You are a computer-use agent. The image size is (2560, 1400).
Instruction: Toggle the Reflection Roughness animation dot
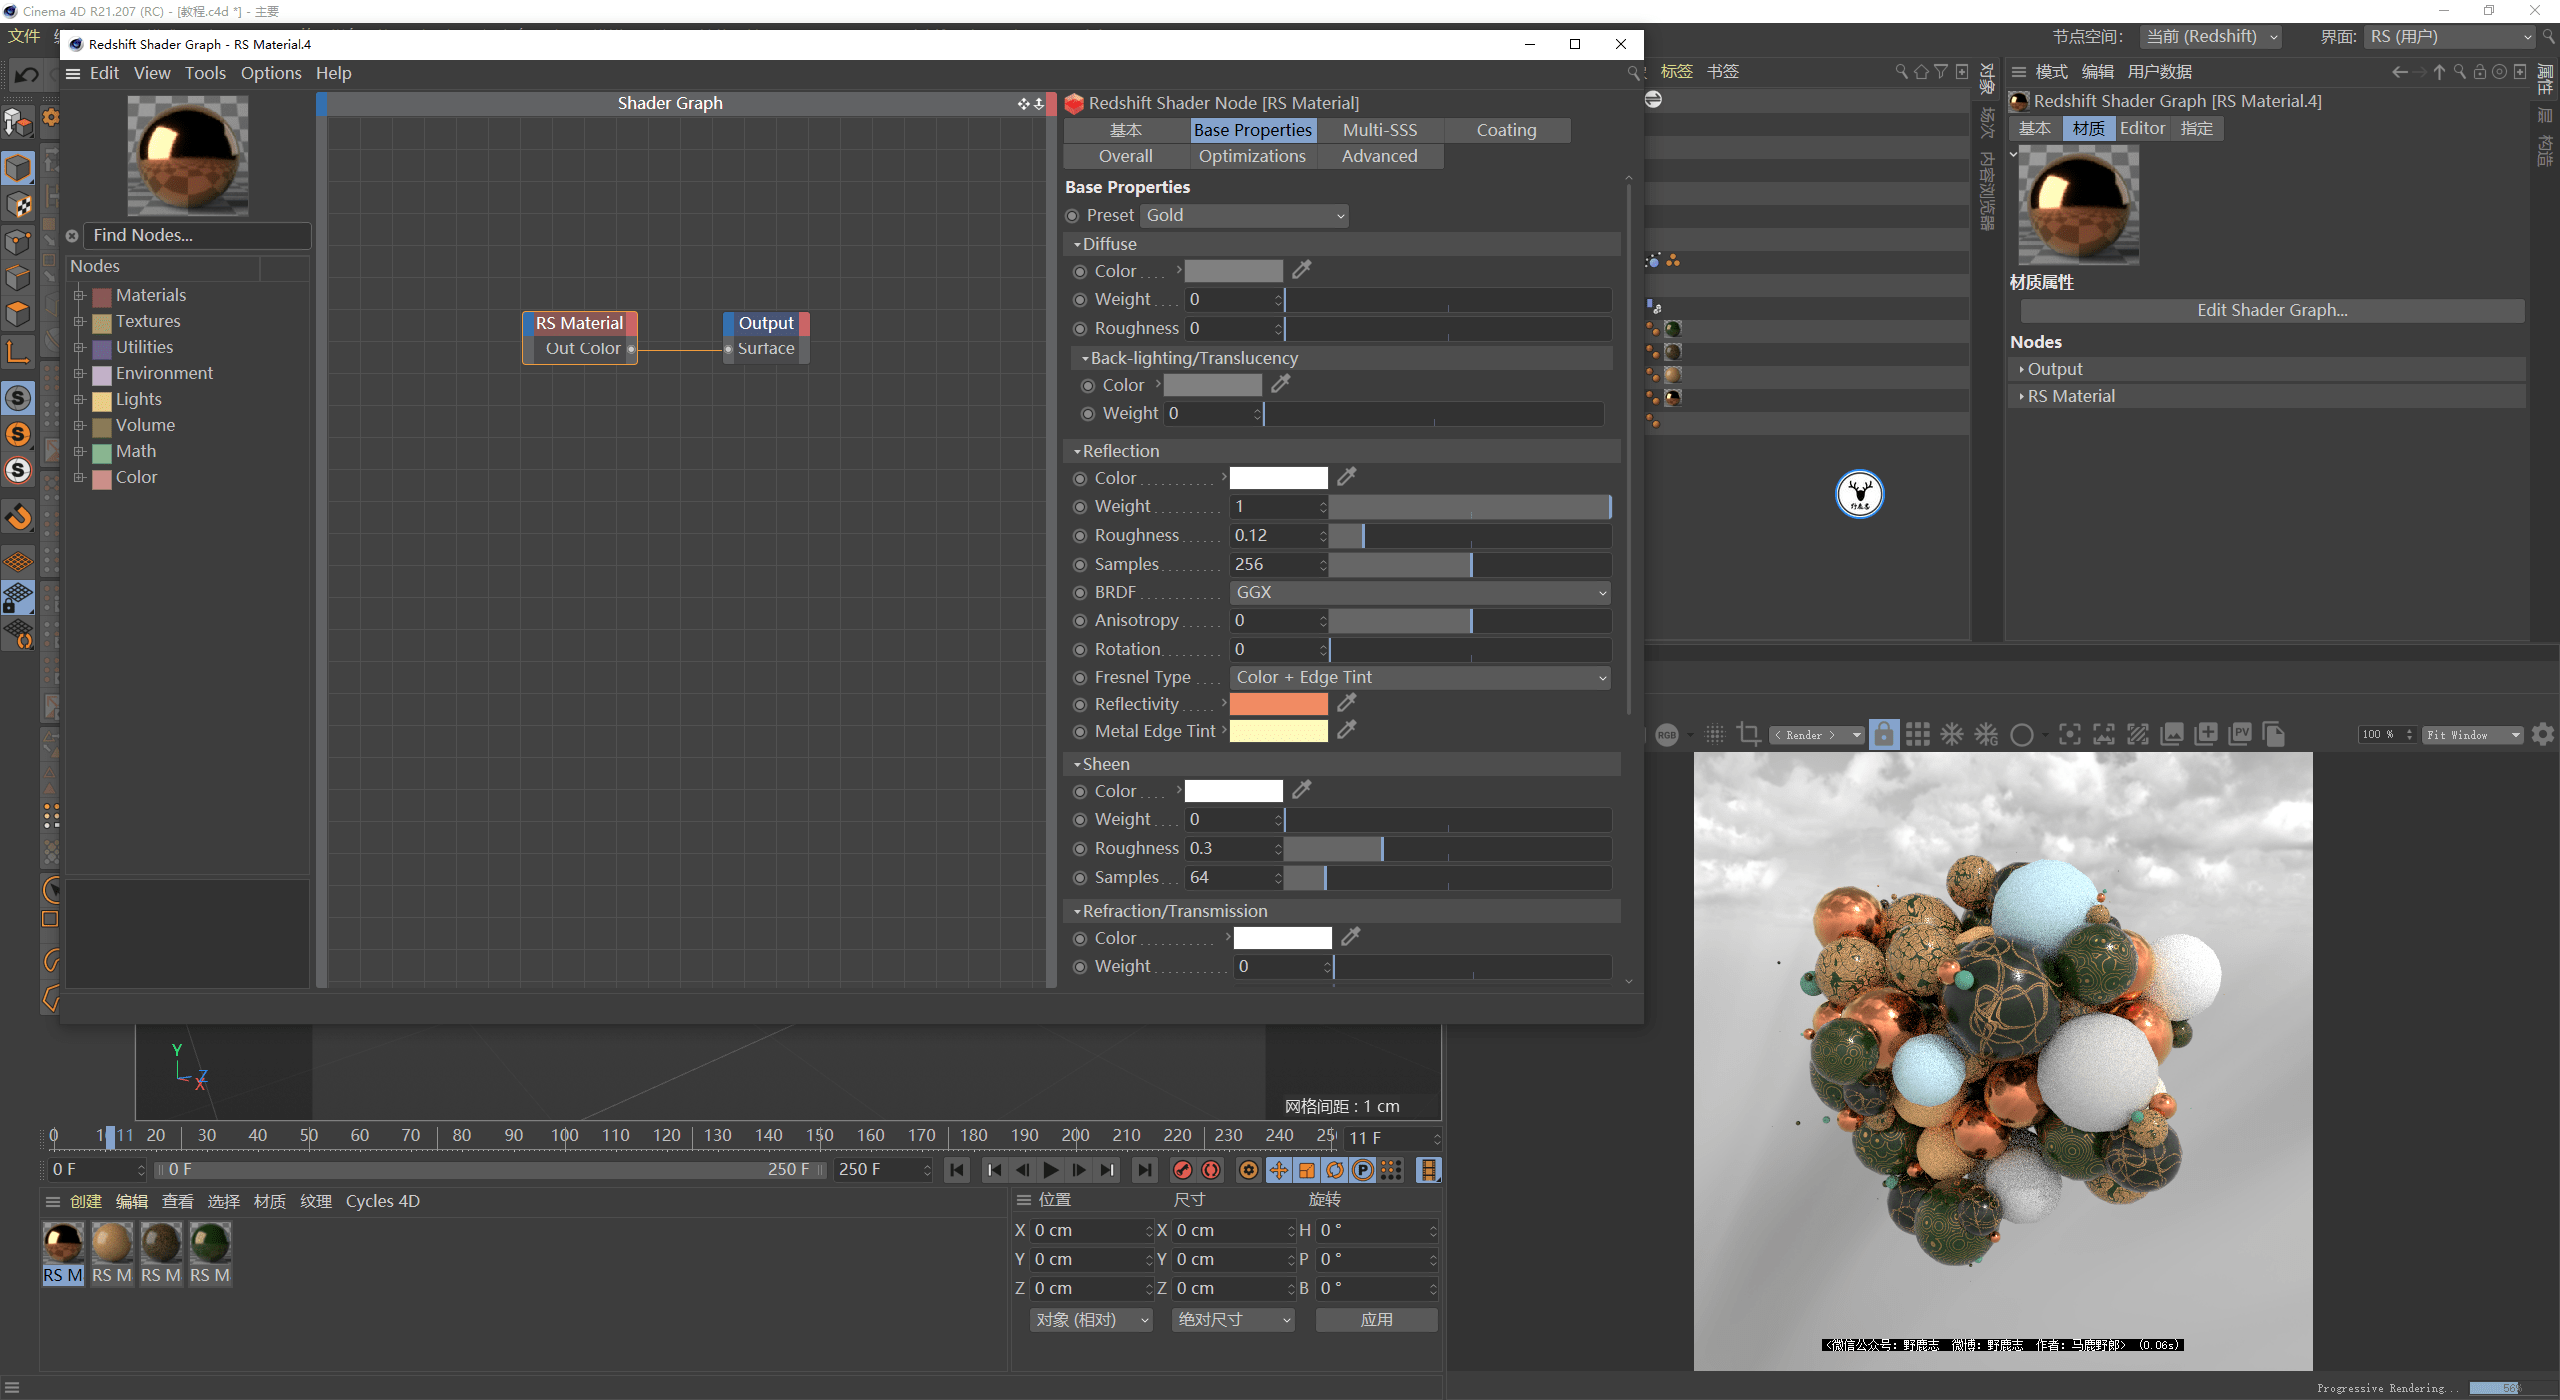[x=1080, y=536]
